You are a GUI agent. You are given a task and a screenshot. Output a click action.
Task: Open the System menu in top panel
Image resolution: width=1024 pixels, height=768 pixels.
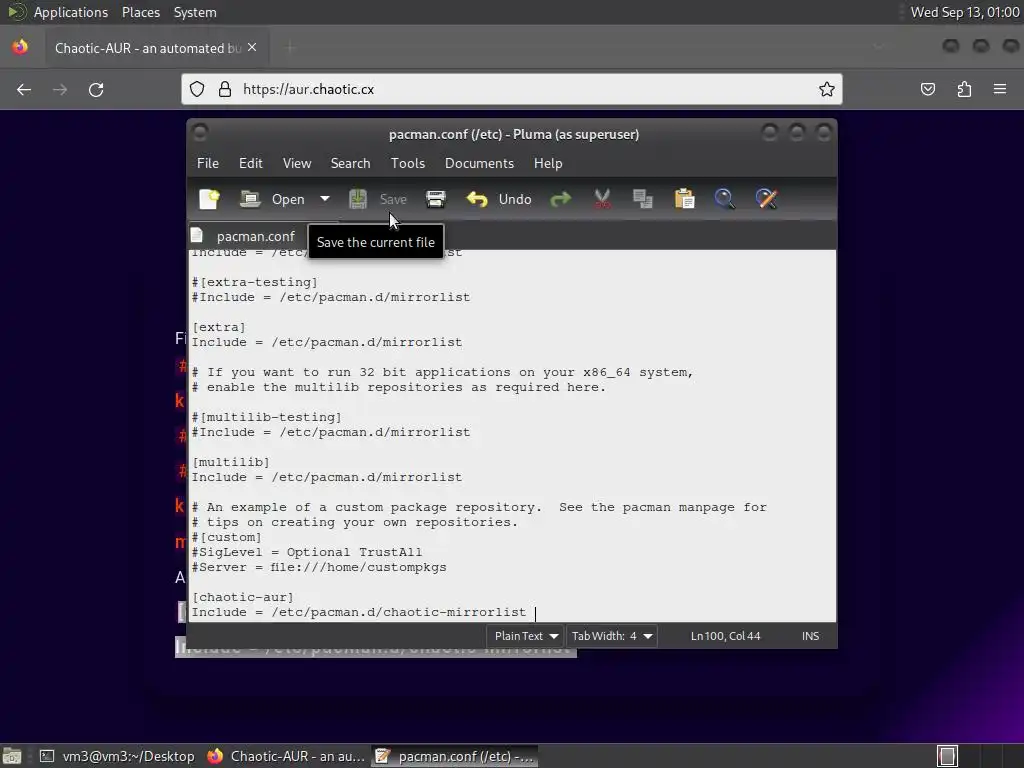coord(195,12)
